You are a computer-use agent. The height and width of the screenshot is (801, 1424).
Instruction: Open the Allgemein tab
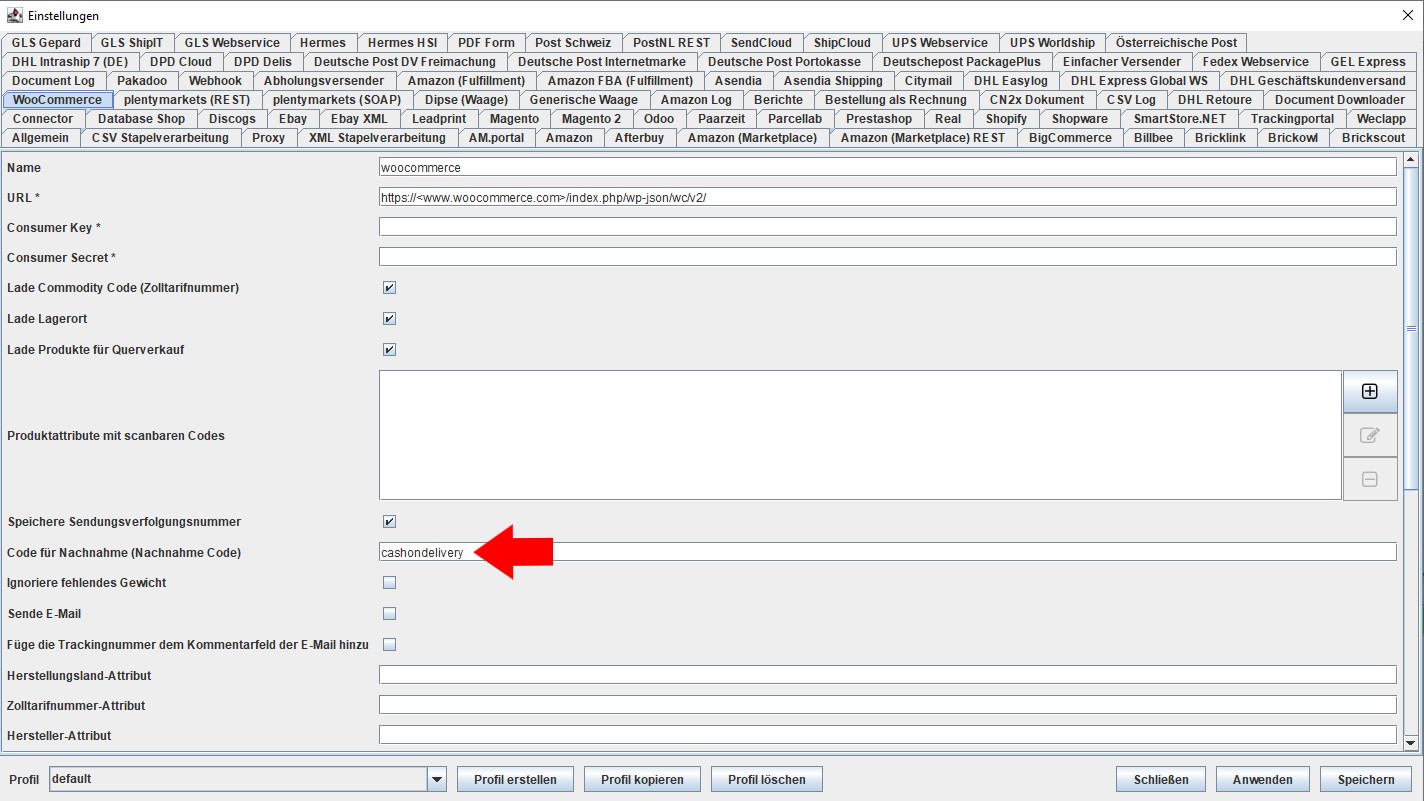click(41, 138)
